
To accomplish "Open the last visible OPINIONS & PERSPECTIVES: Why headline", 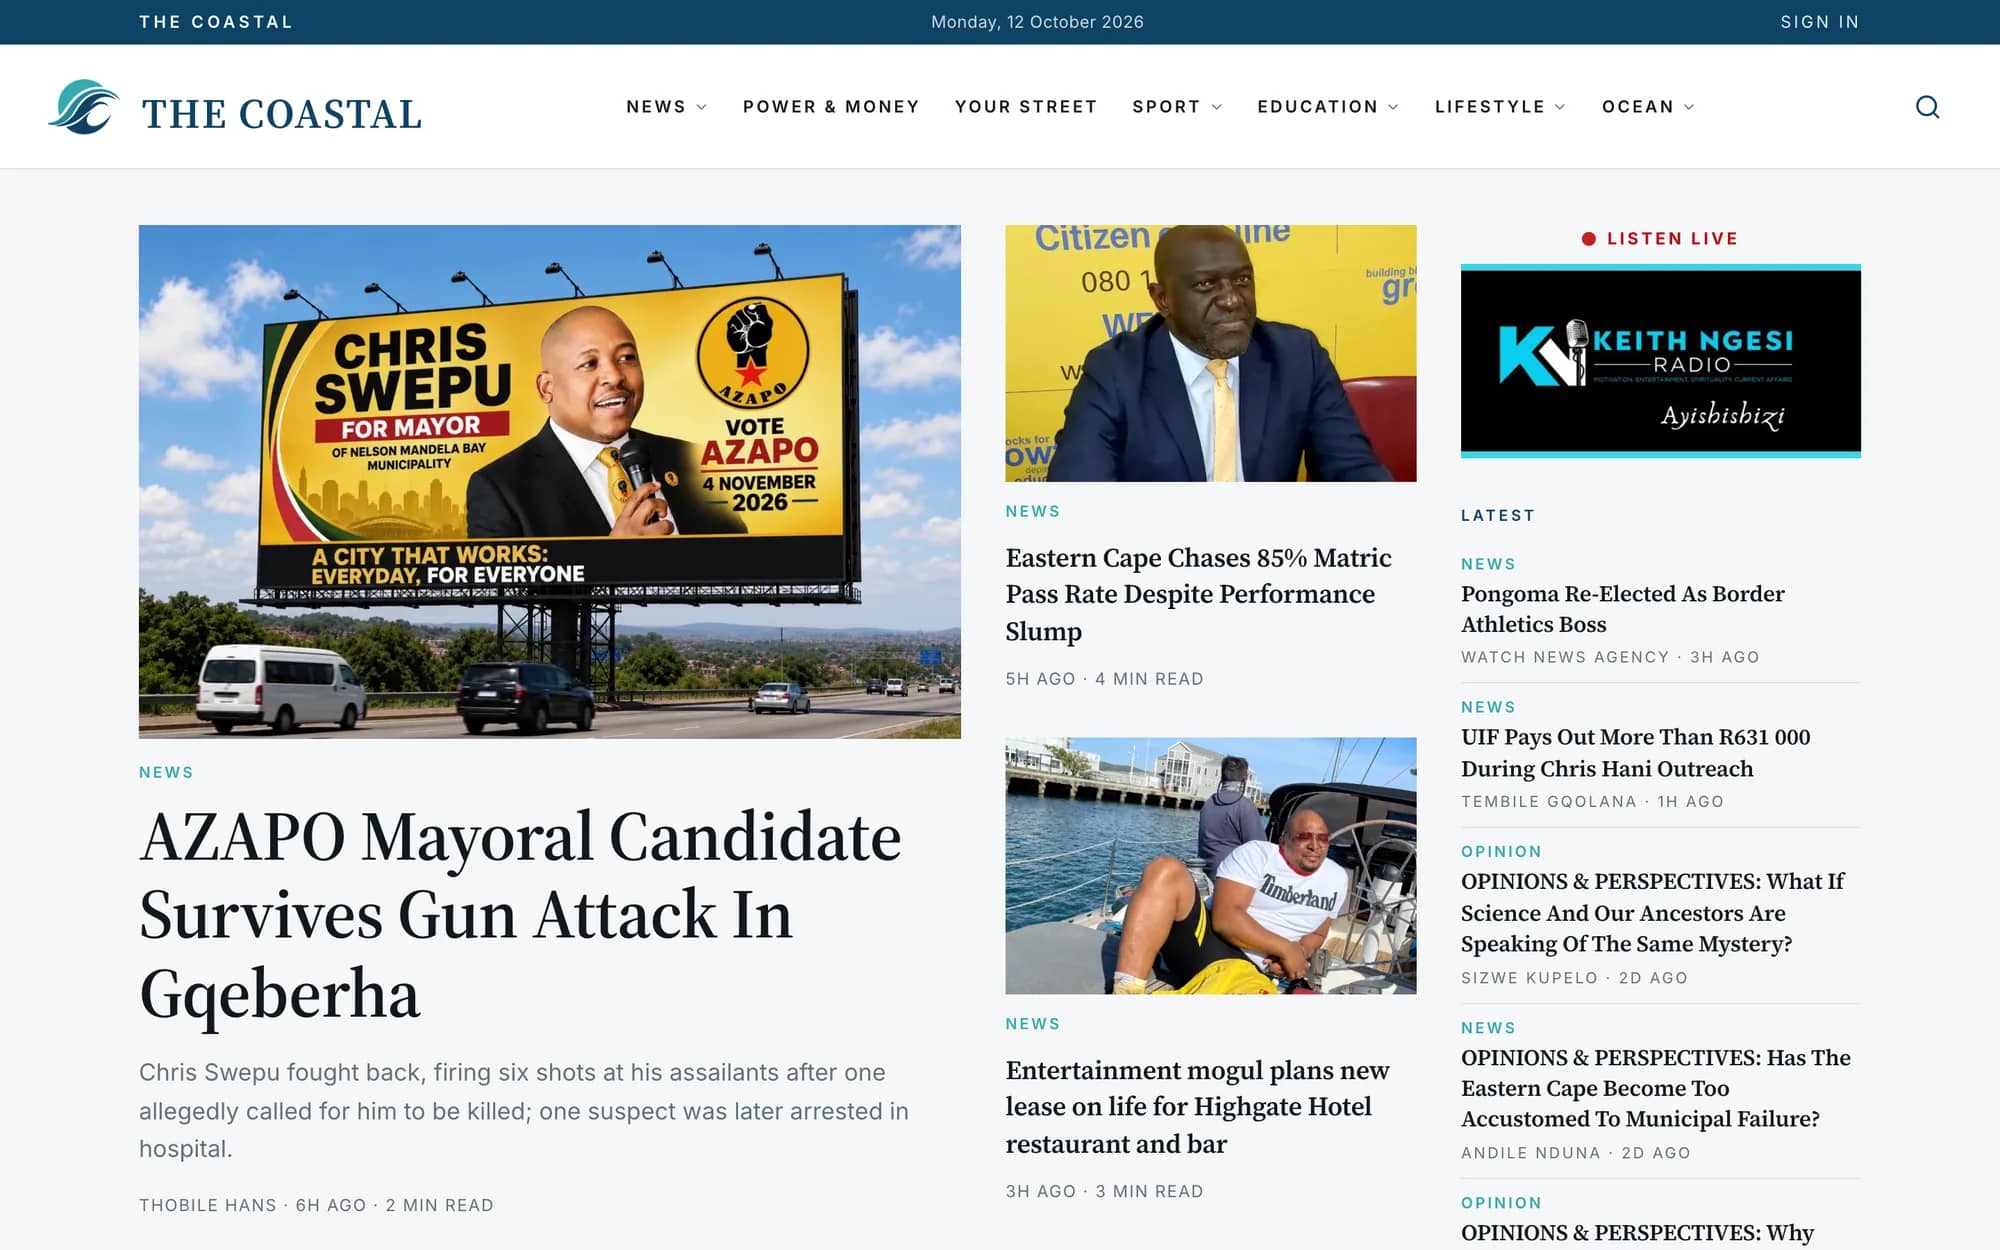I will [1637, 1233].
